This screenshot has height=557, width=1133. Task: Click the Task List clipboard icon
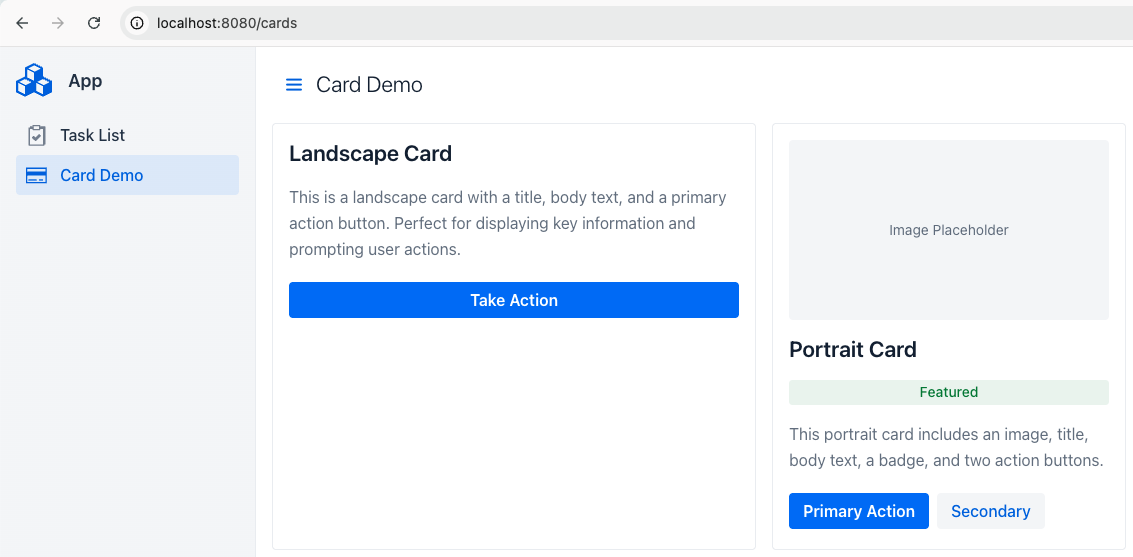click(x=37, y=135)
